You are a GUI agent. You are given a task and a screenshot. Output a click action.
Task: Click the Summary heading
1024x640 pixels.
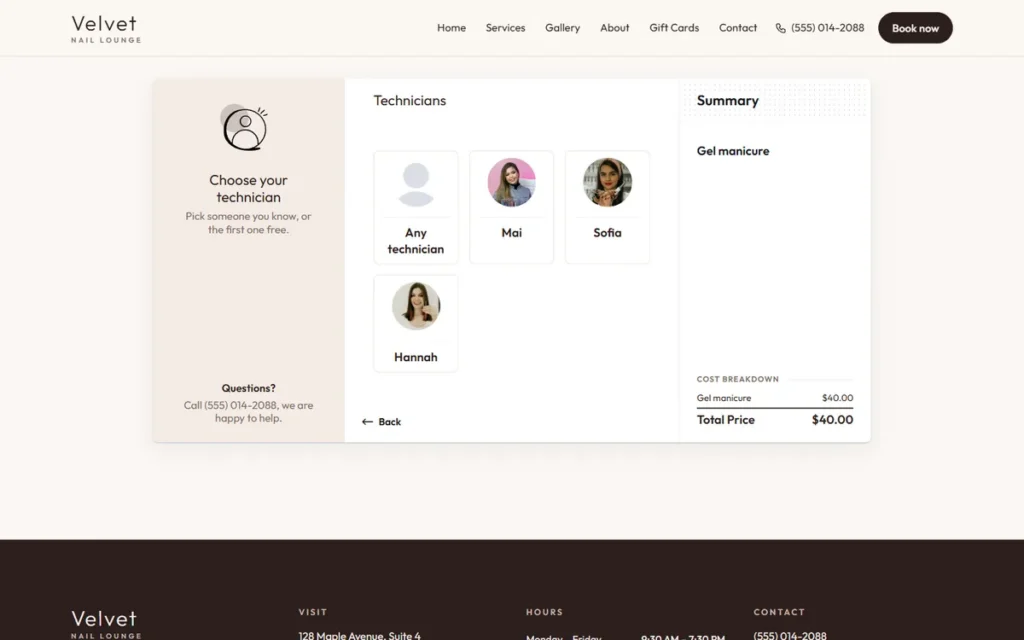728,101
